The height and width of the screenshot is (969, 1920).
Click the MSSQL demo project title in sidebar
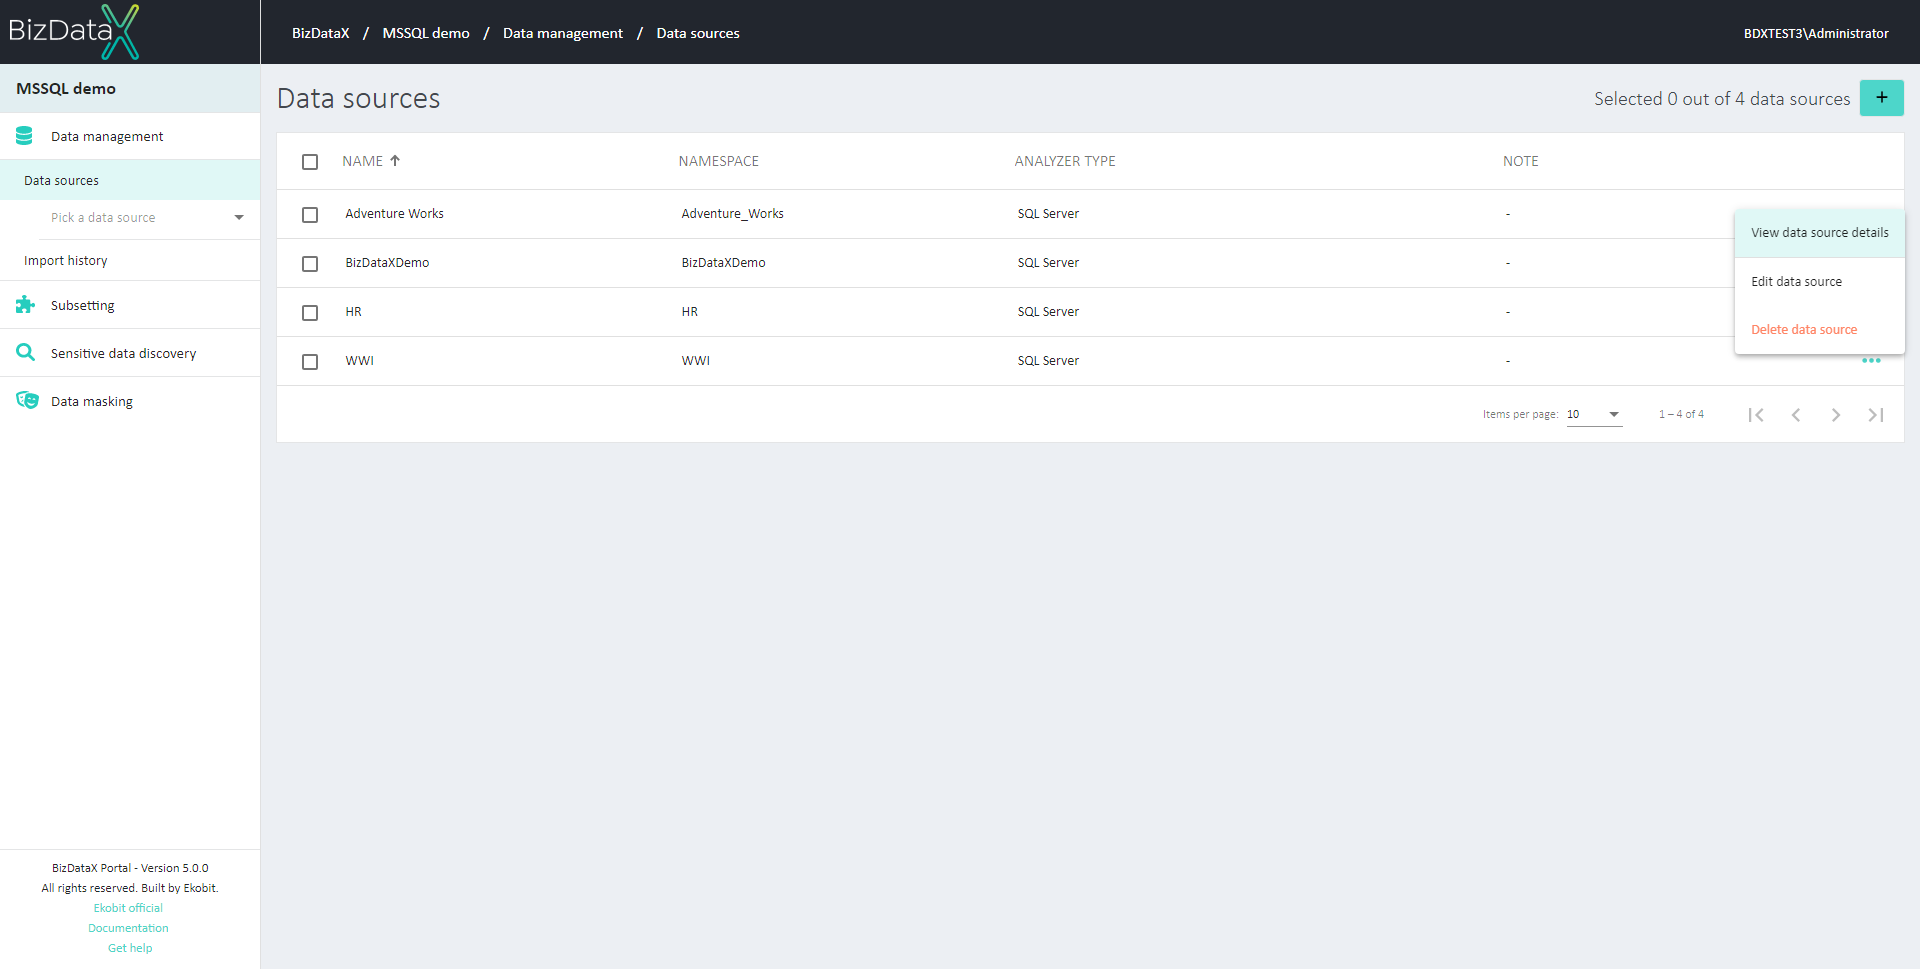66,88
